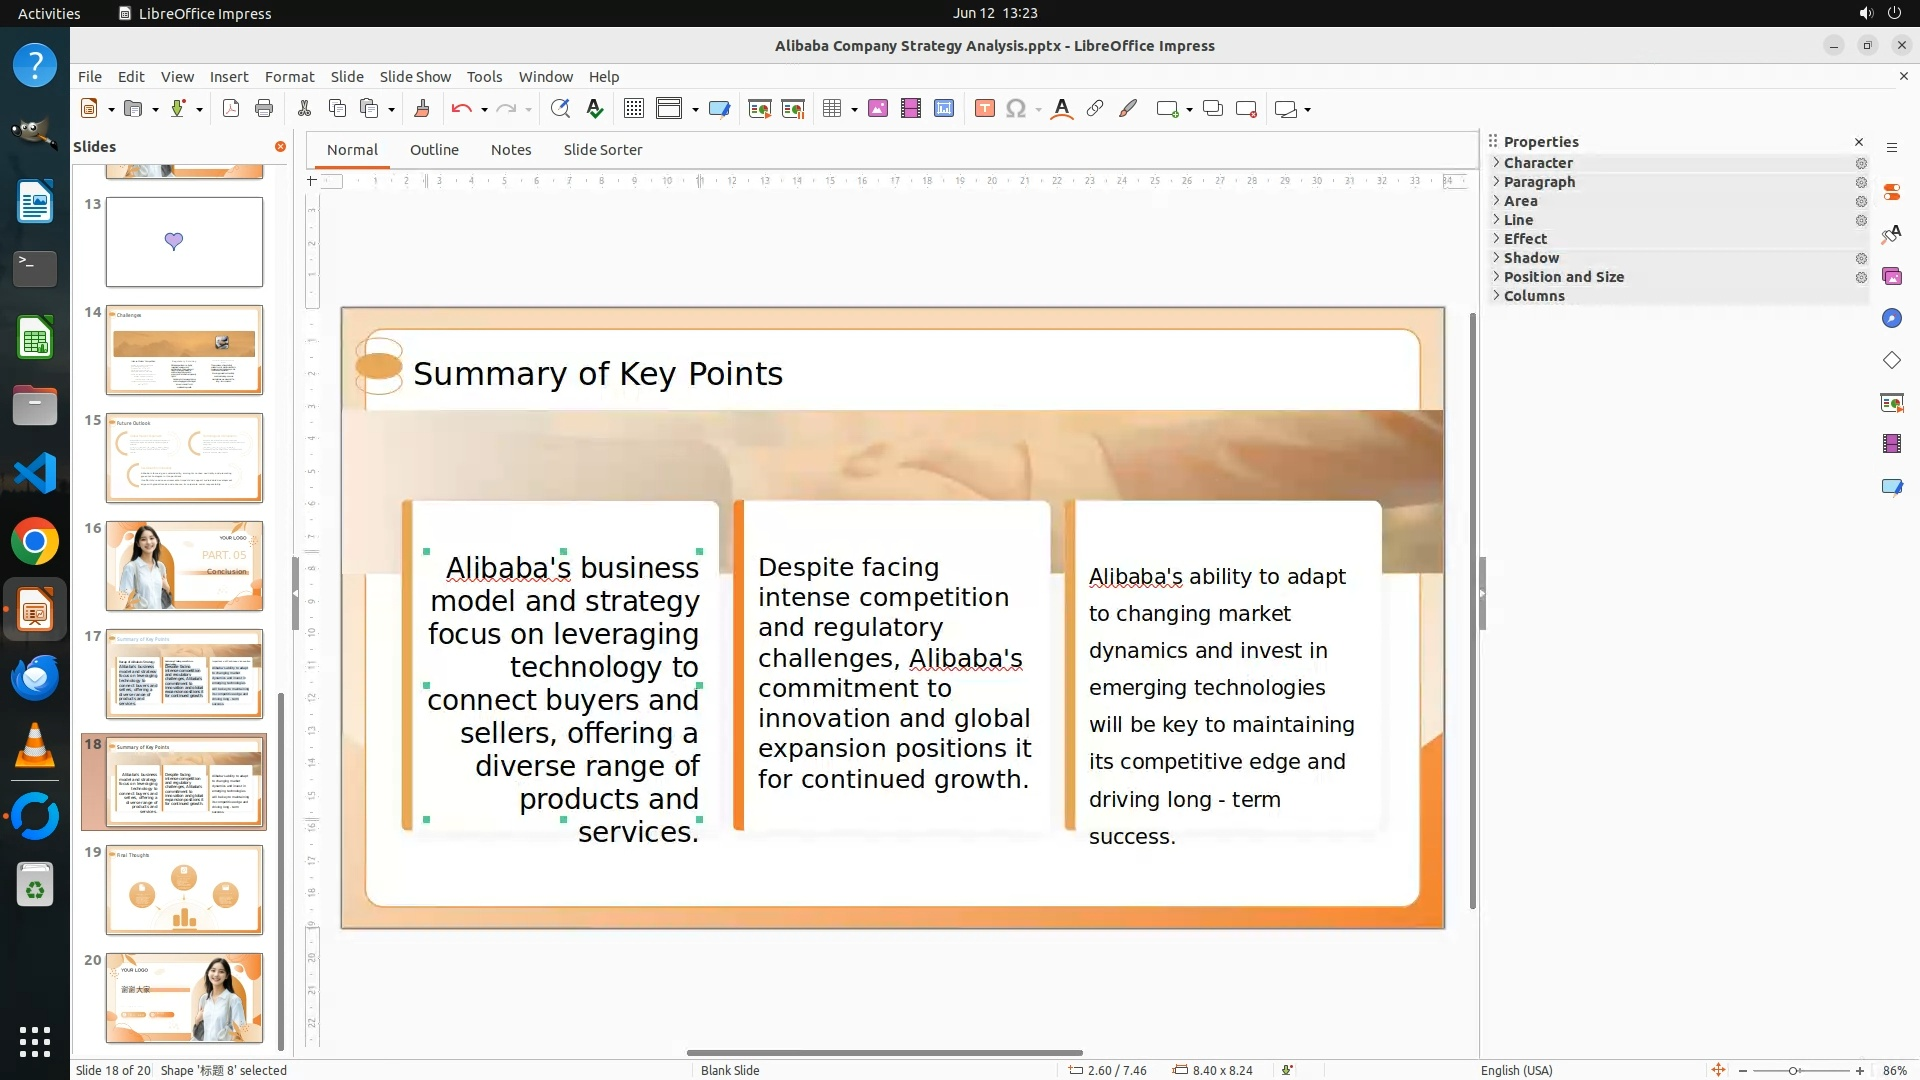Open the Undo history dropdown arrow
1920x1080 pixels.
tap(484, 109)
